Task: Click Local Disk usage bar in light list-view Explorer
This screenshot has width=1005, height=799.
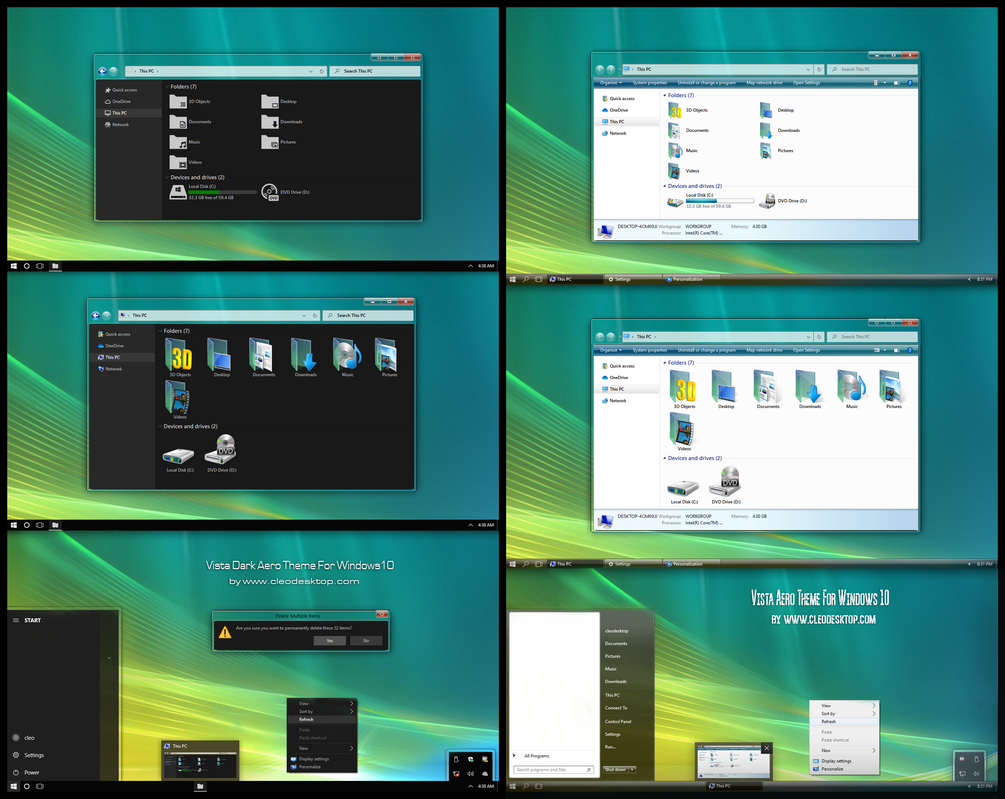Action: coord(720,201)
